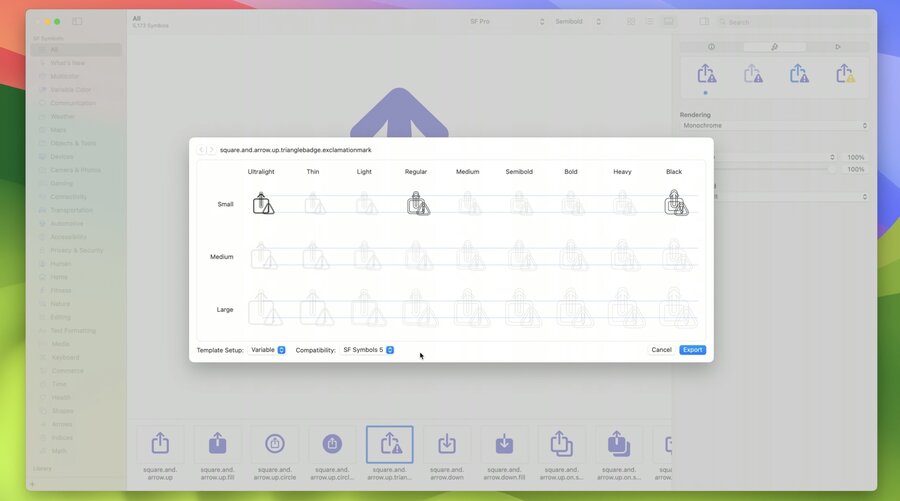Open the paintbrush rendering inspector tab

point(774,46)
